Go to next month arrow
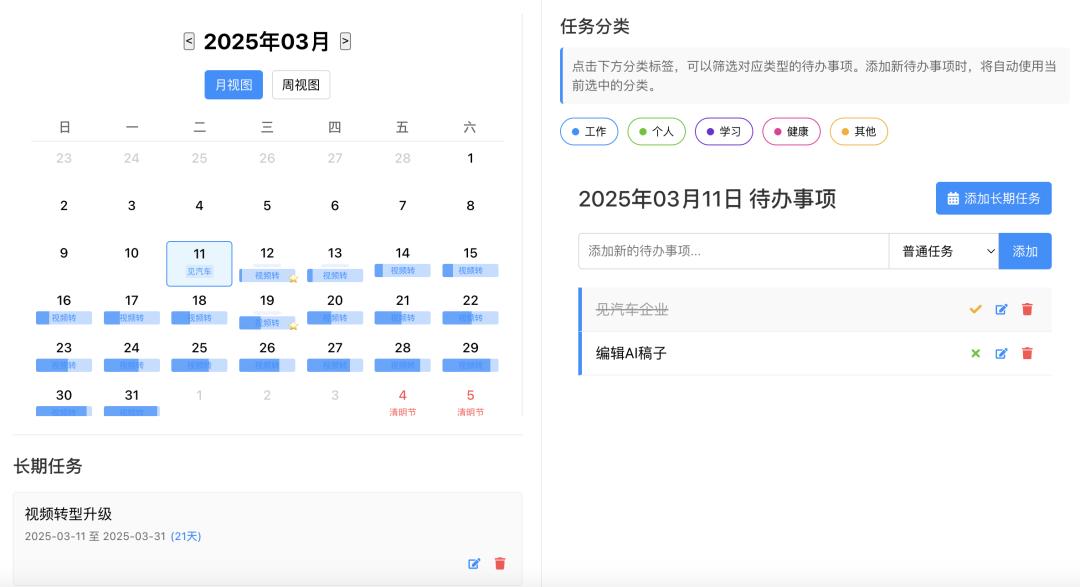1080x587 pixels. (345, 41)
